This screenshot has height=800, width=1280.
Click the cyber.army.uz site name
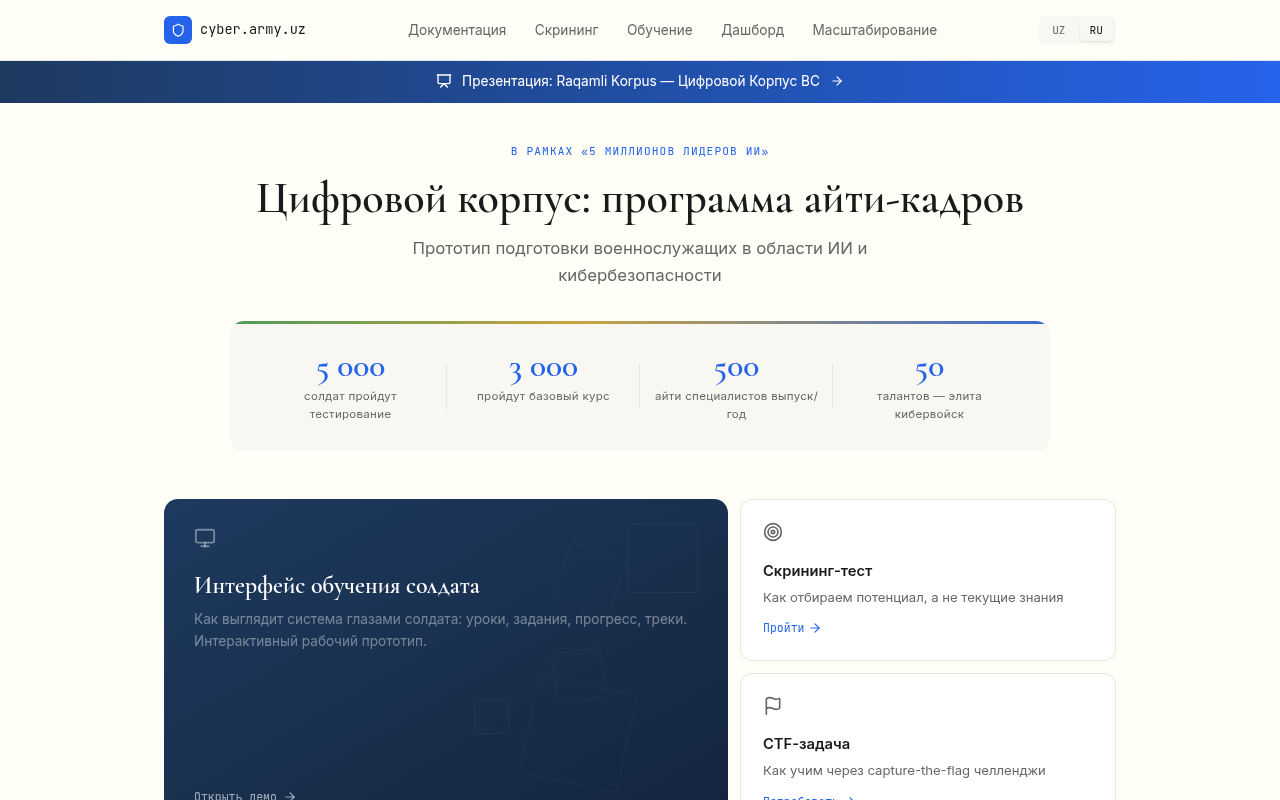coord(253,30)
